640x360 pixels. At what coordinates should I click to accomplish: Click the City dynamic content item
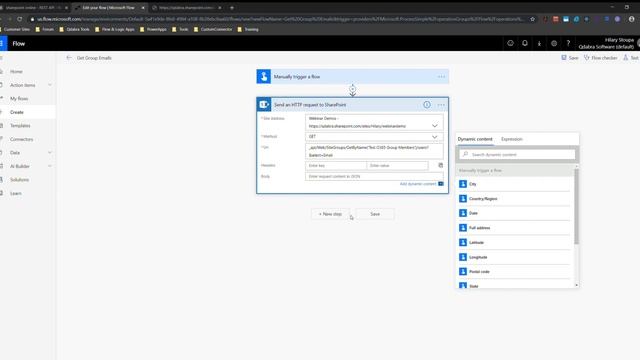pyautogui.click(x=514, y=184)
